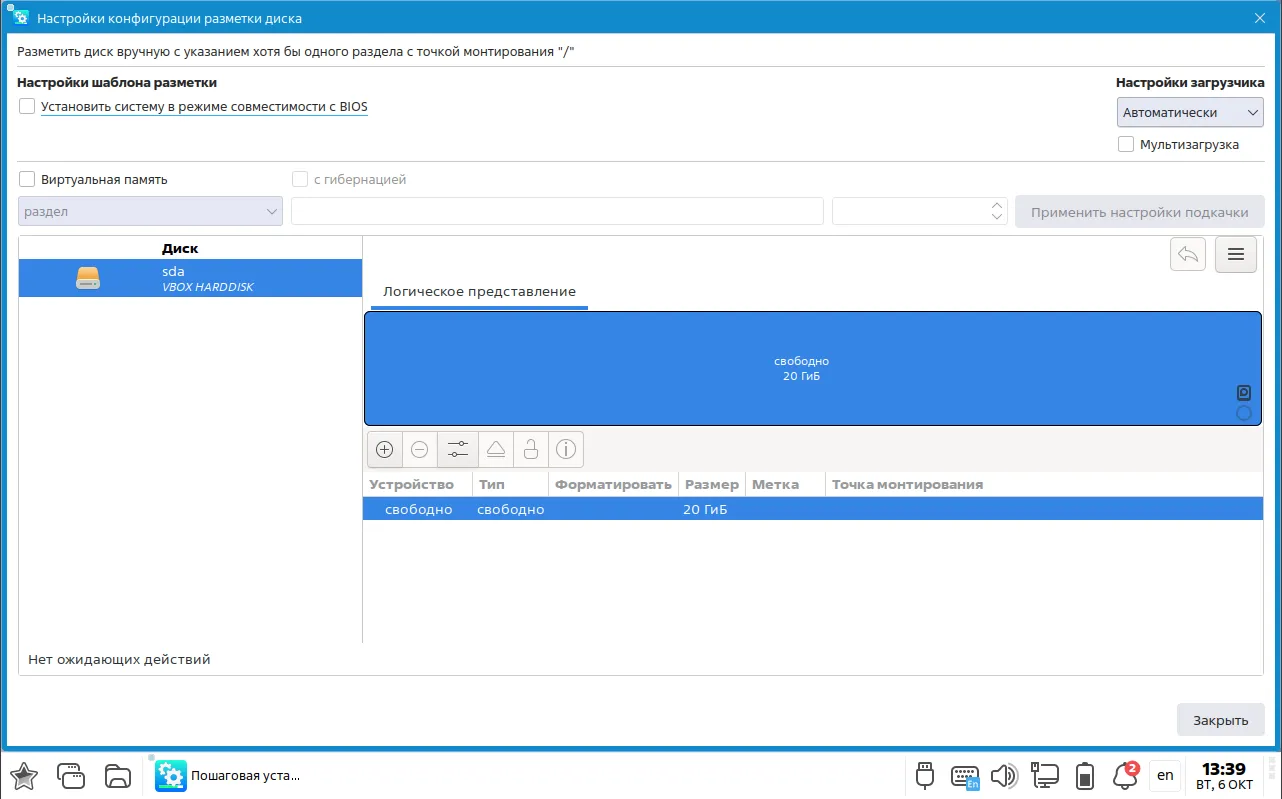Click the Закрыть button

[x=1221, y=720]
